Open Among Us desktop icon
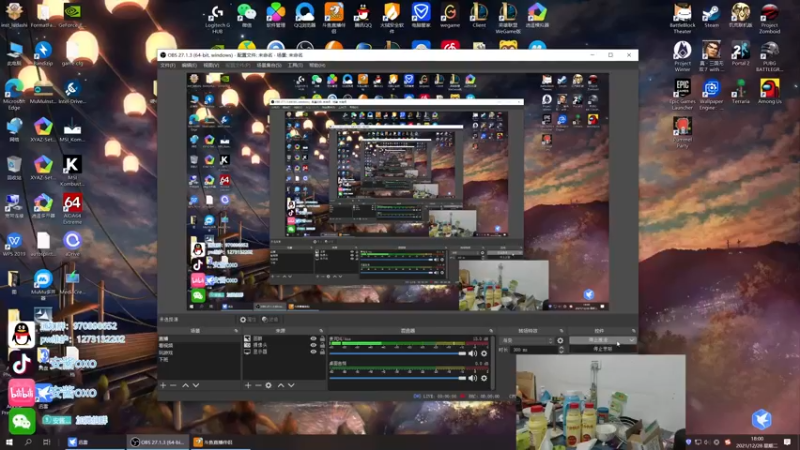The height and width of the screenshot is (450, 800). point(769,92)
